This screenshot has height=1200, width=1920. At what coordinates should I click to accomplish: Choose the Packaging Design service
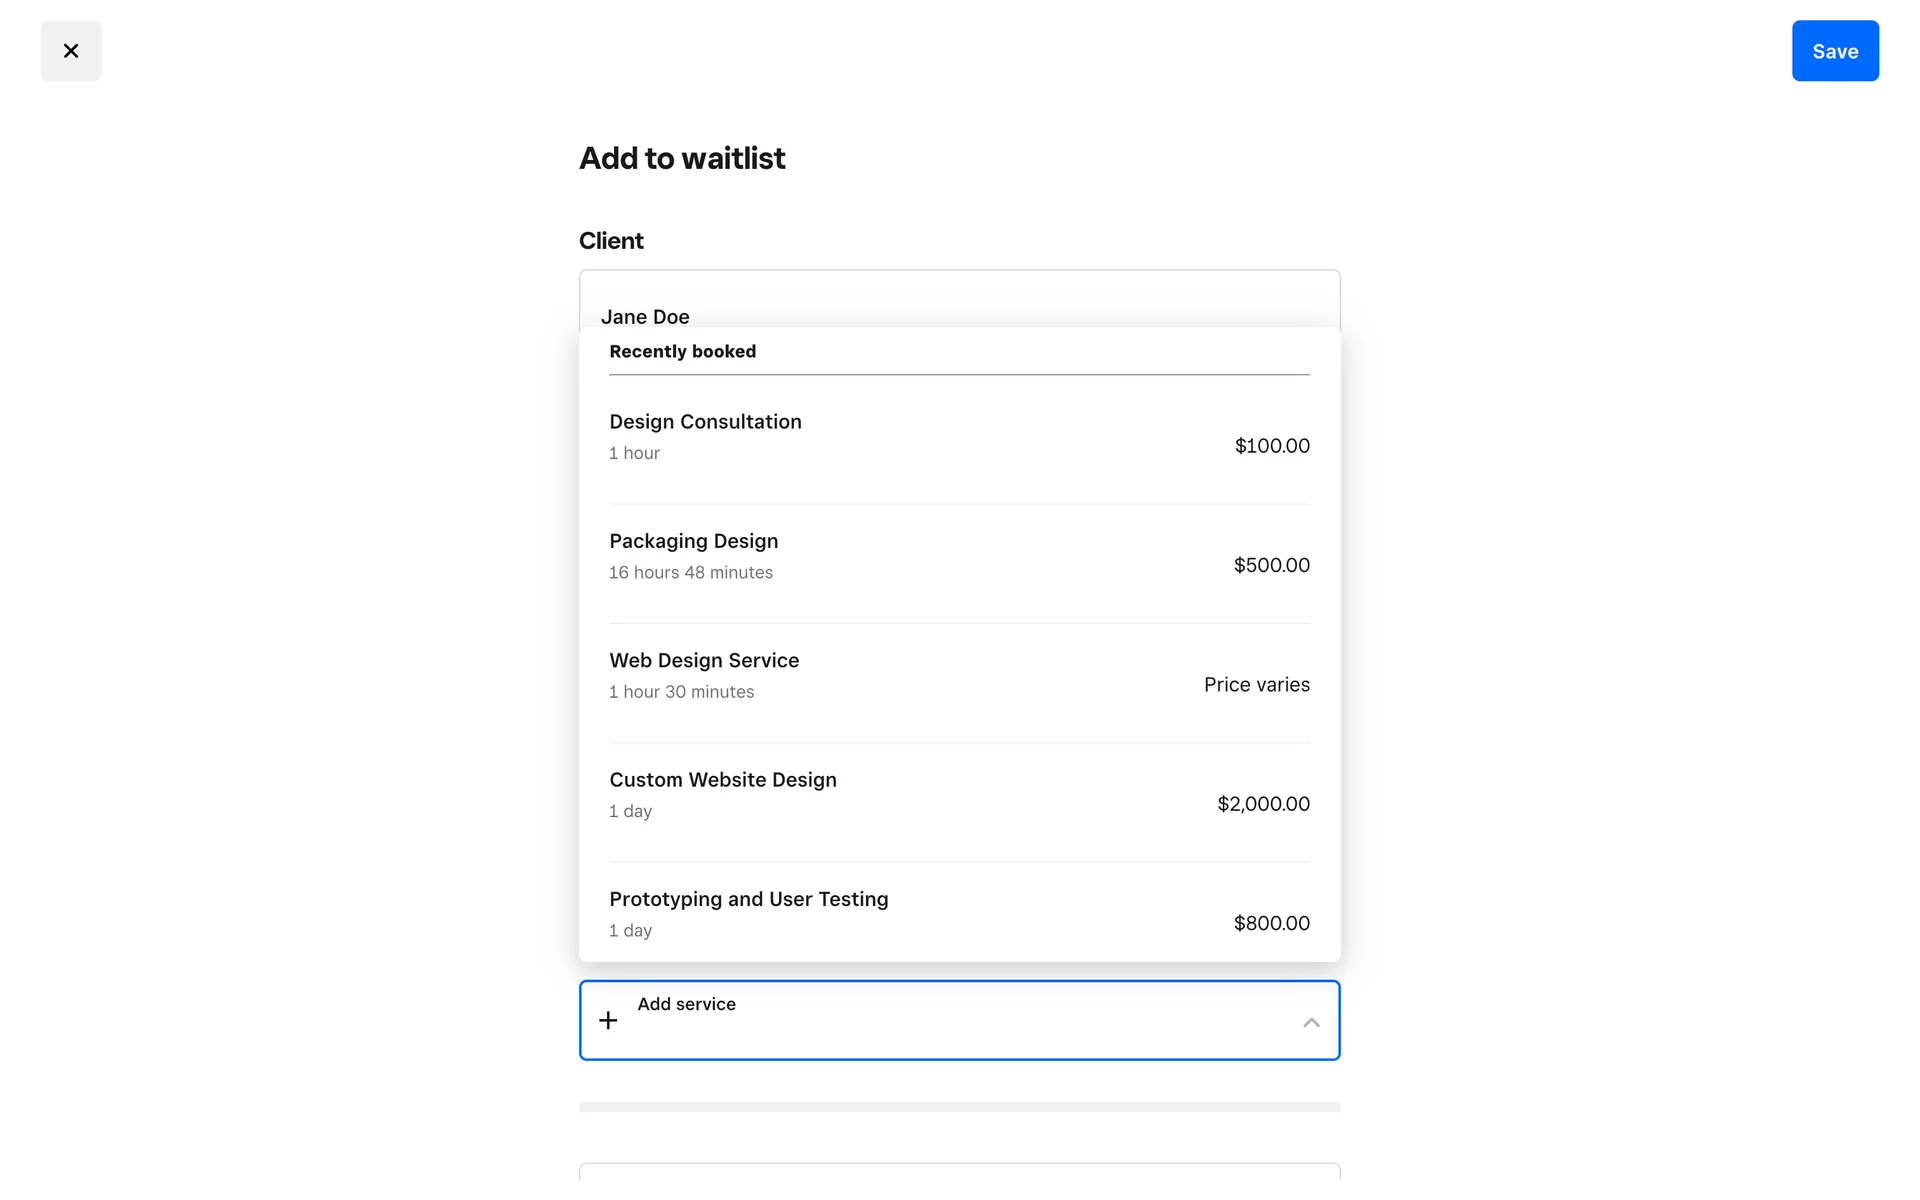693,541
